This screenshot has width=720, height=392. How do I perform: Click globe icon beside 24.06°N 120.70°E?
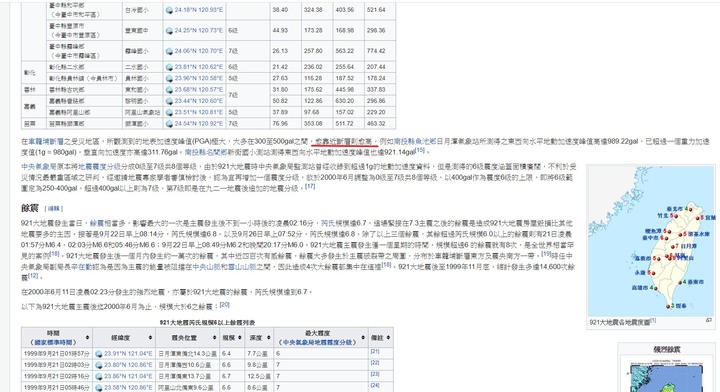(169, 51)
